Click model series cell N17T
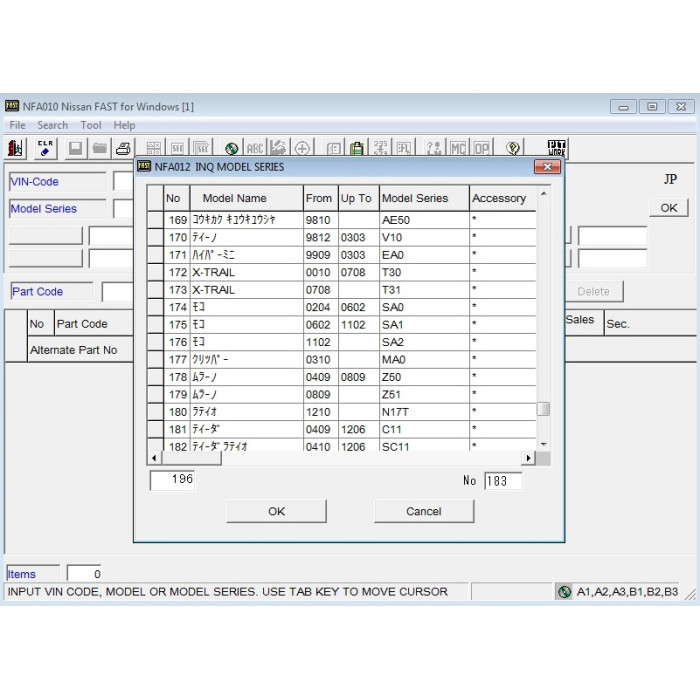Viewport: 700px width, 700px height. click(424, 412)
